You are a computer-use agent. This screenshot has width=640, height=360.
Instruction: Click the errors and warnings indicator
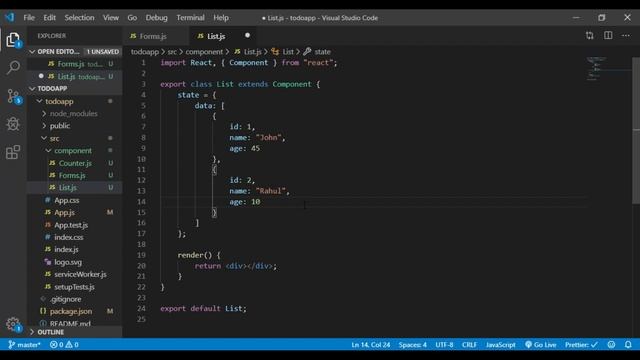coord(64,344)
